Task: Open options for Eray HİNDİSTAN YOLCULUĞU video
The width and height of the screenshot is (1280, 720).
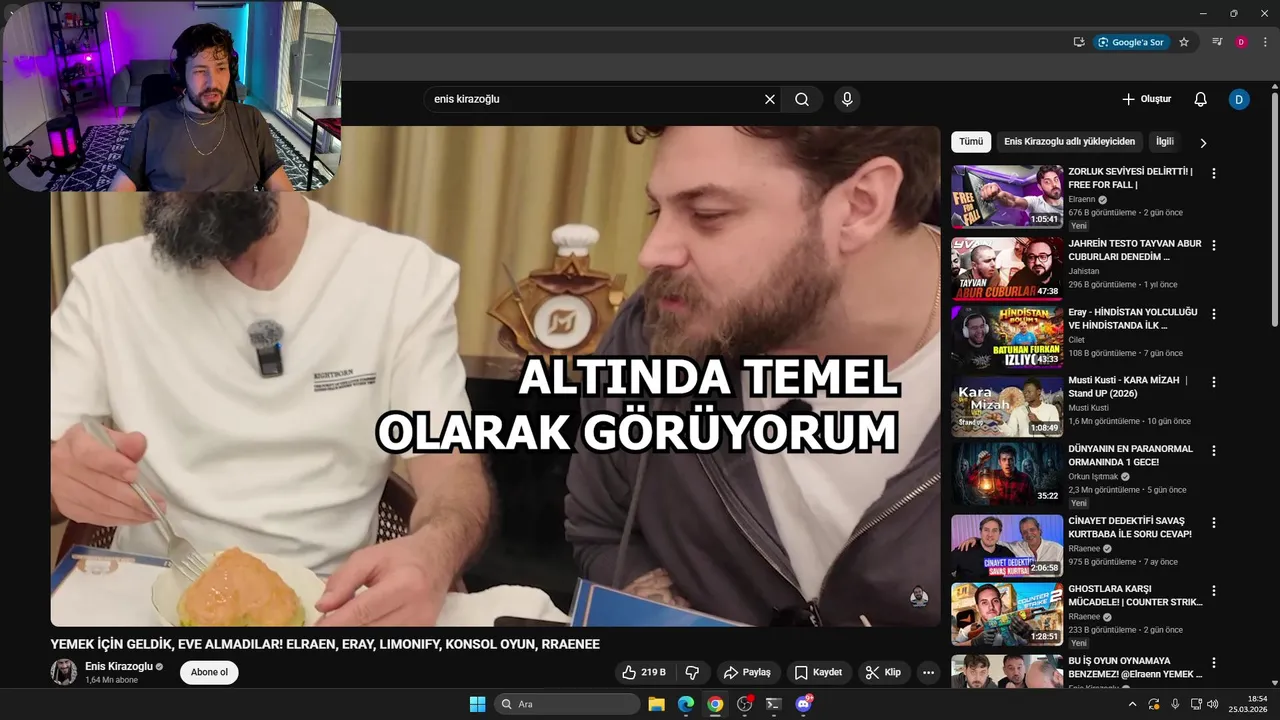Action: point(1214,313)
